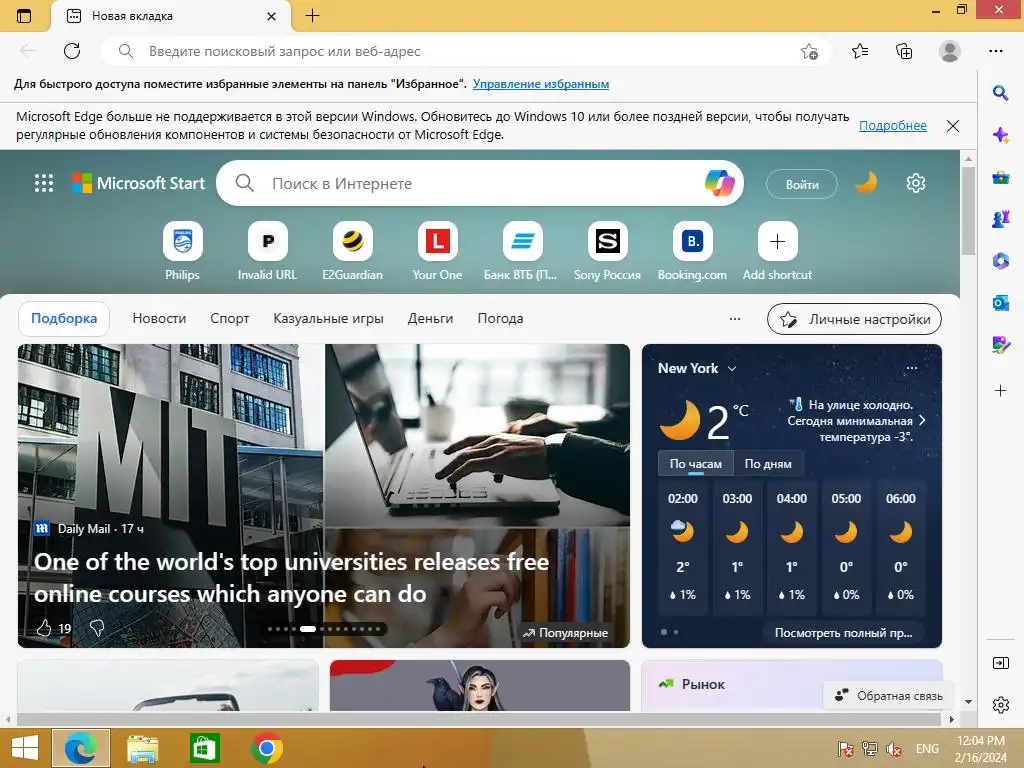The width and height of the screenshot is (1024, 768).
Task: Open Личные настройки button
Action: (854, 319)
